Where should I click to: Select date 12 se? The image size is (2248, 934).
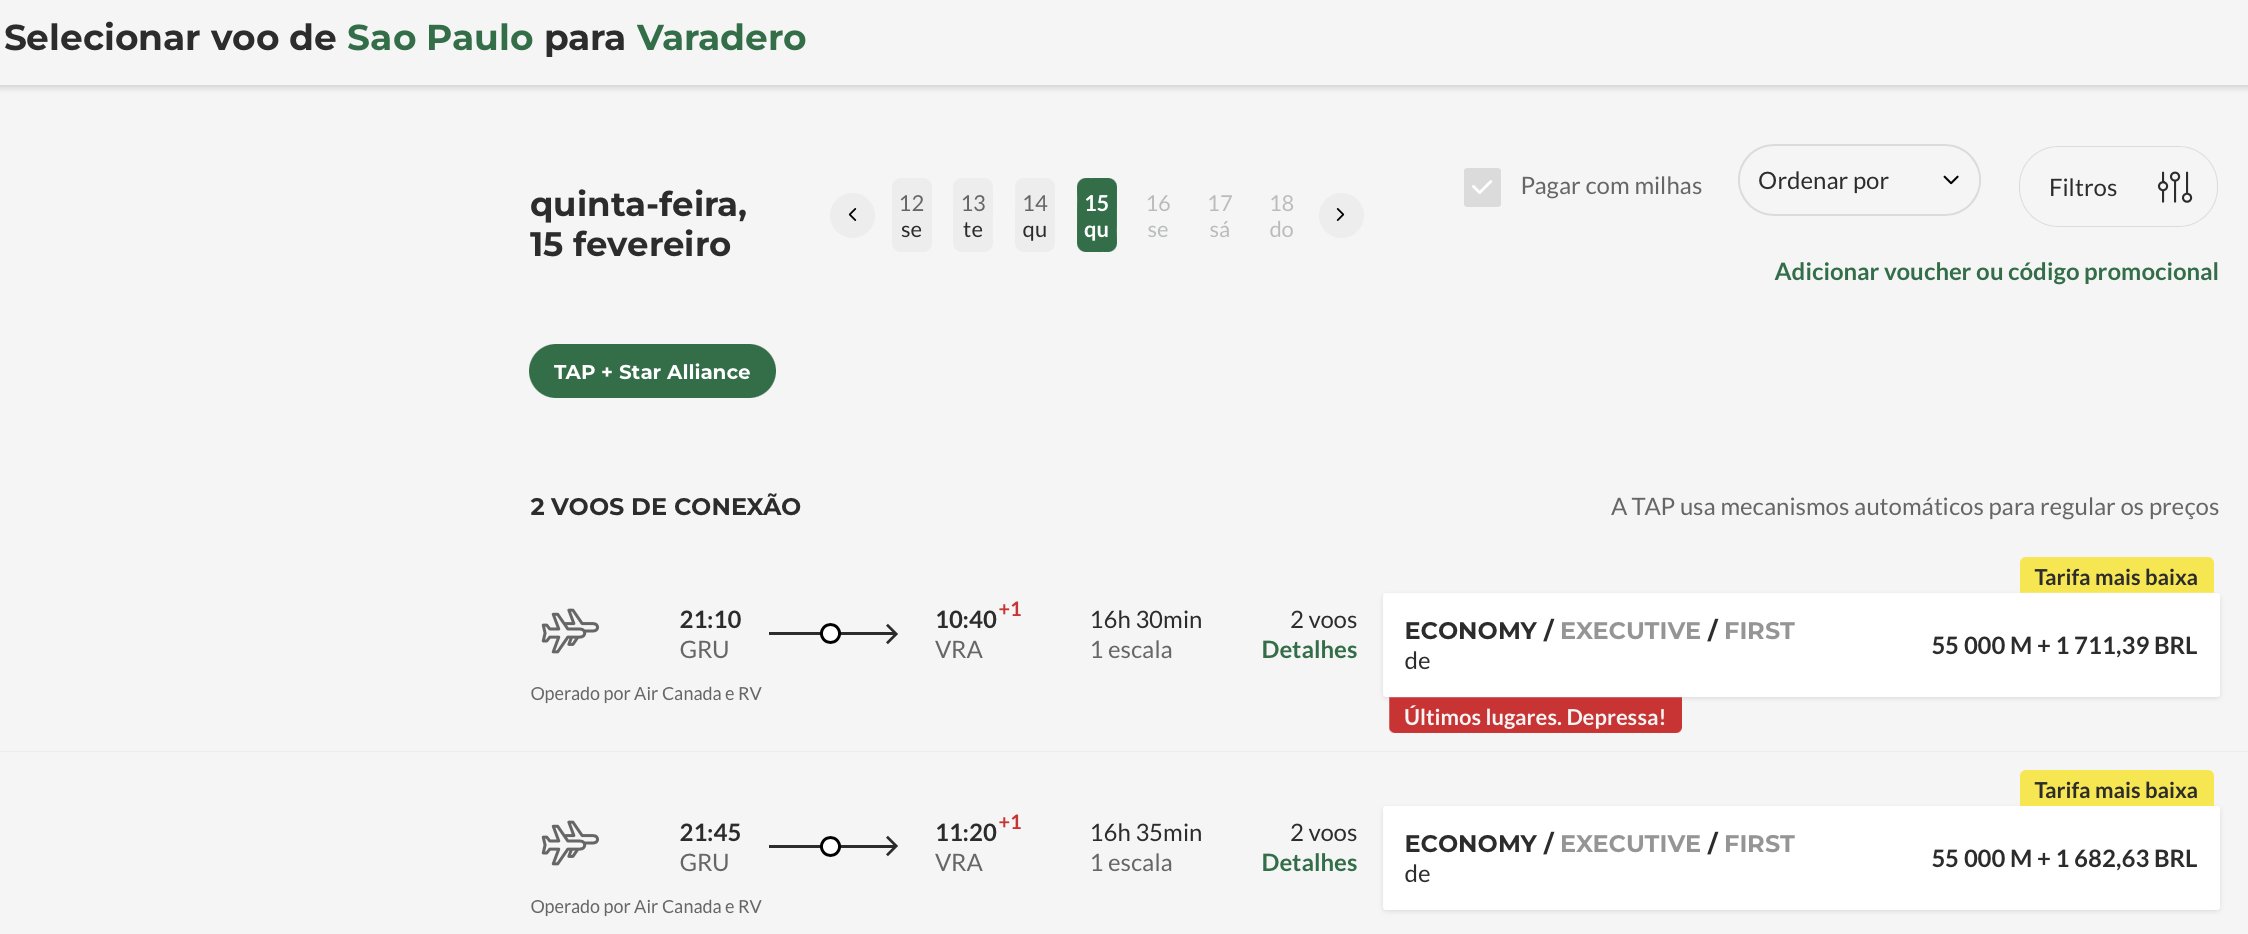(911, 215)
